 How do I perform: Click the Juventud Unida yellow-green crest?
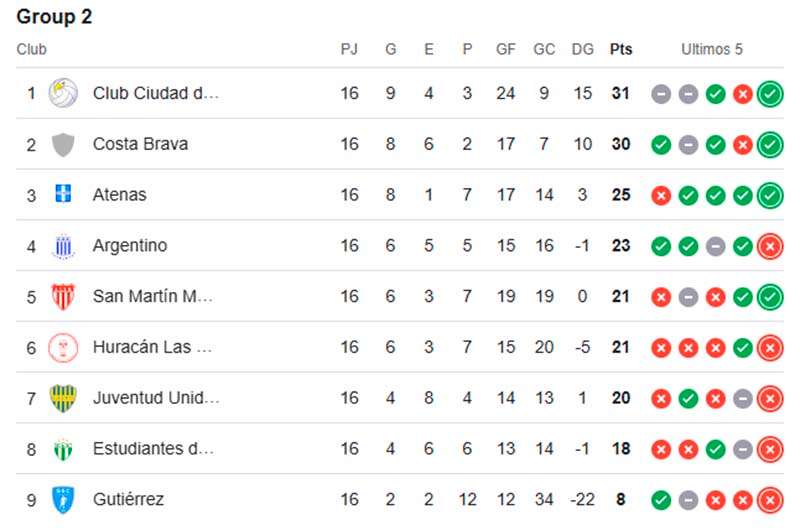63,398
